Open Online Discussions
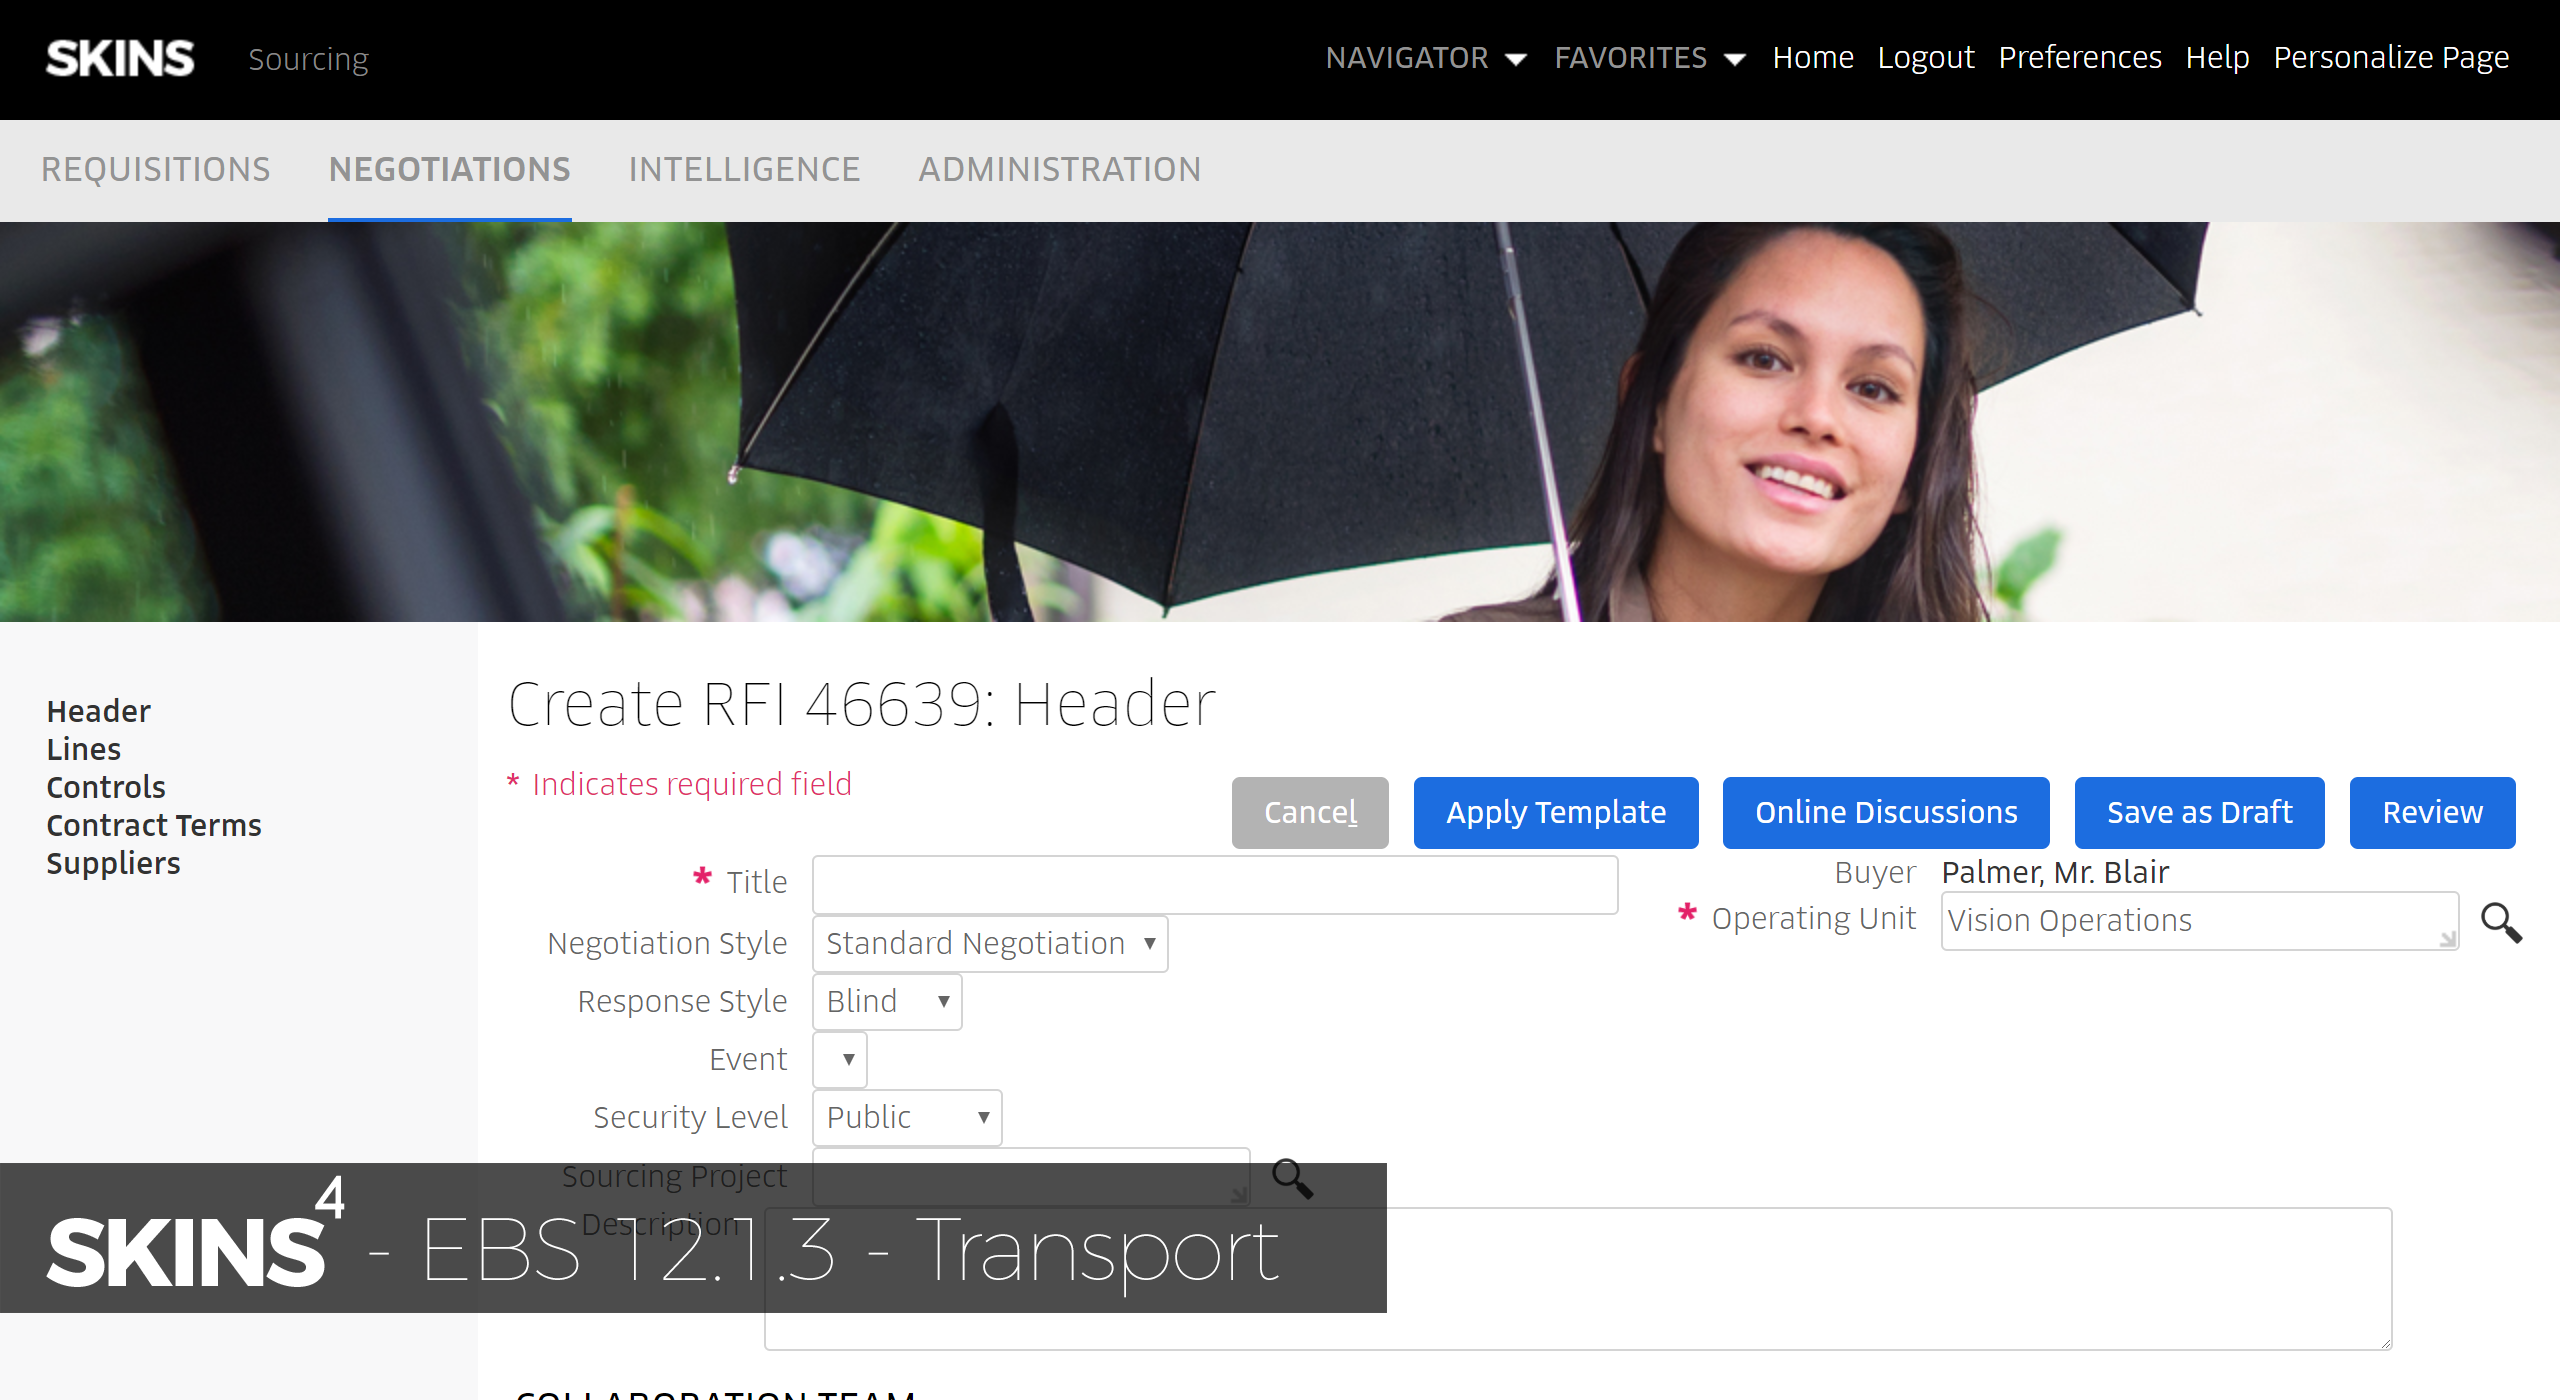Viewport: 2560px width, 1400px height. [1886, 812]
